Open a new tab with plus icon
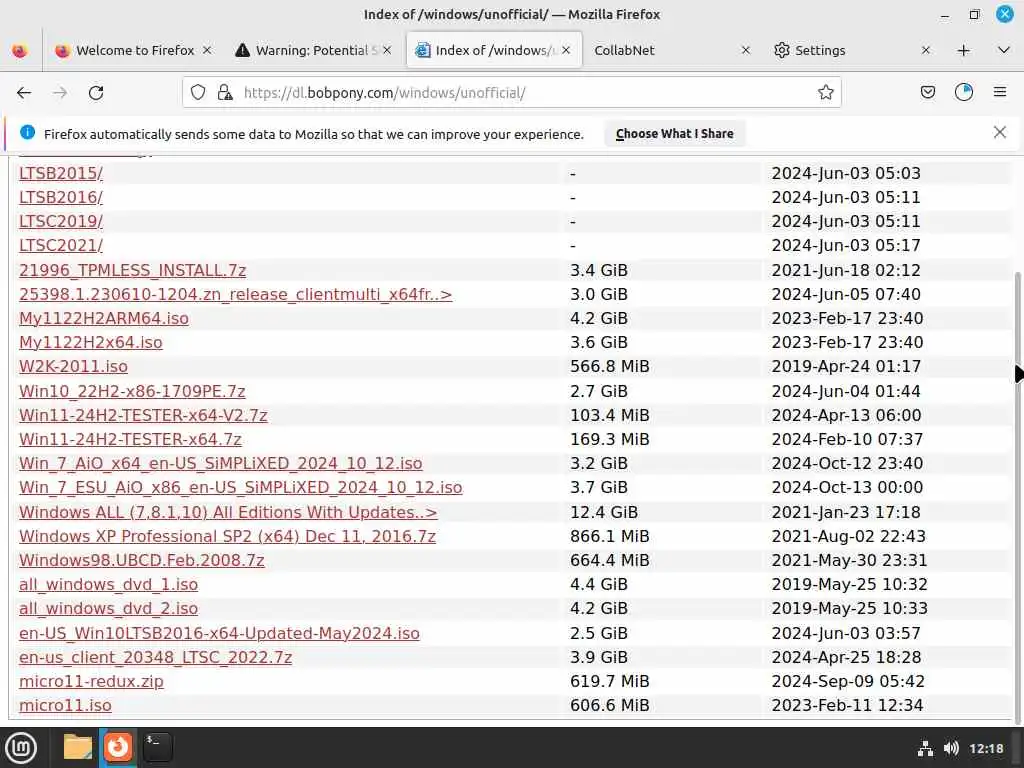Screen dimensions: 1024x768 coord(963,50)
